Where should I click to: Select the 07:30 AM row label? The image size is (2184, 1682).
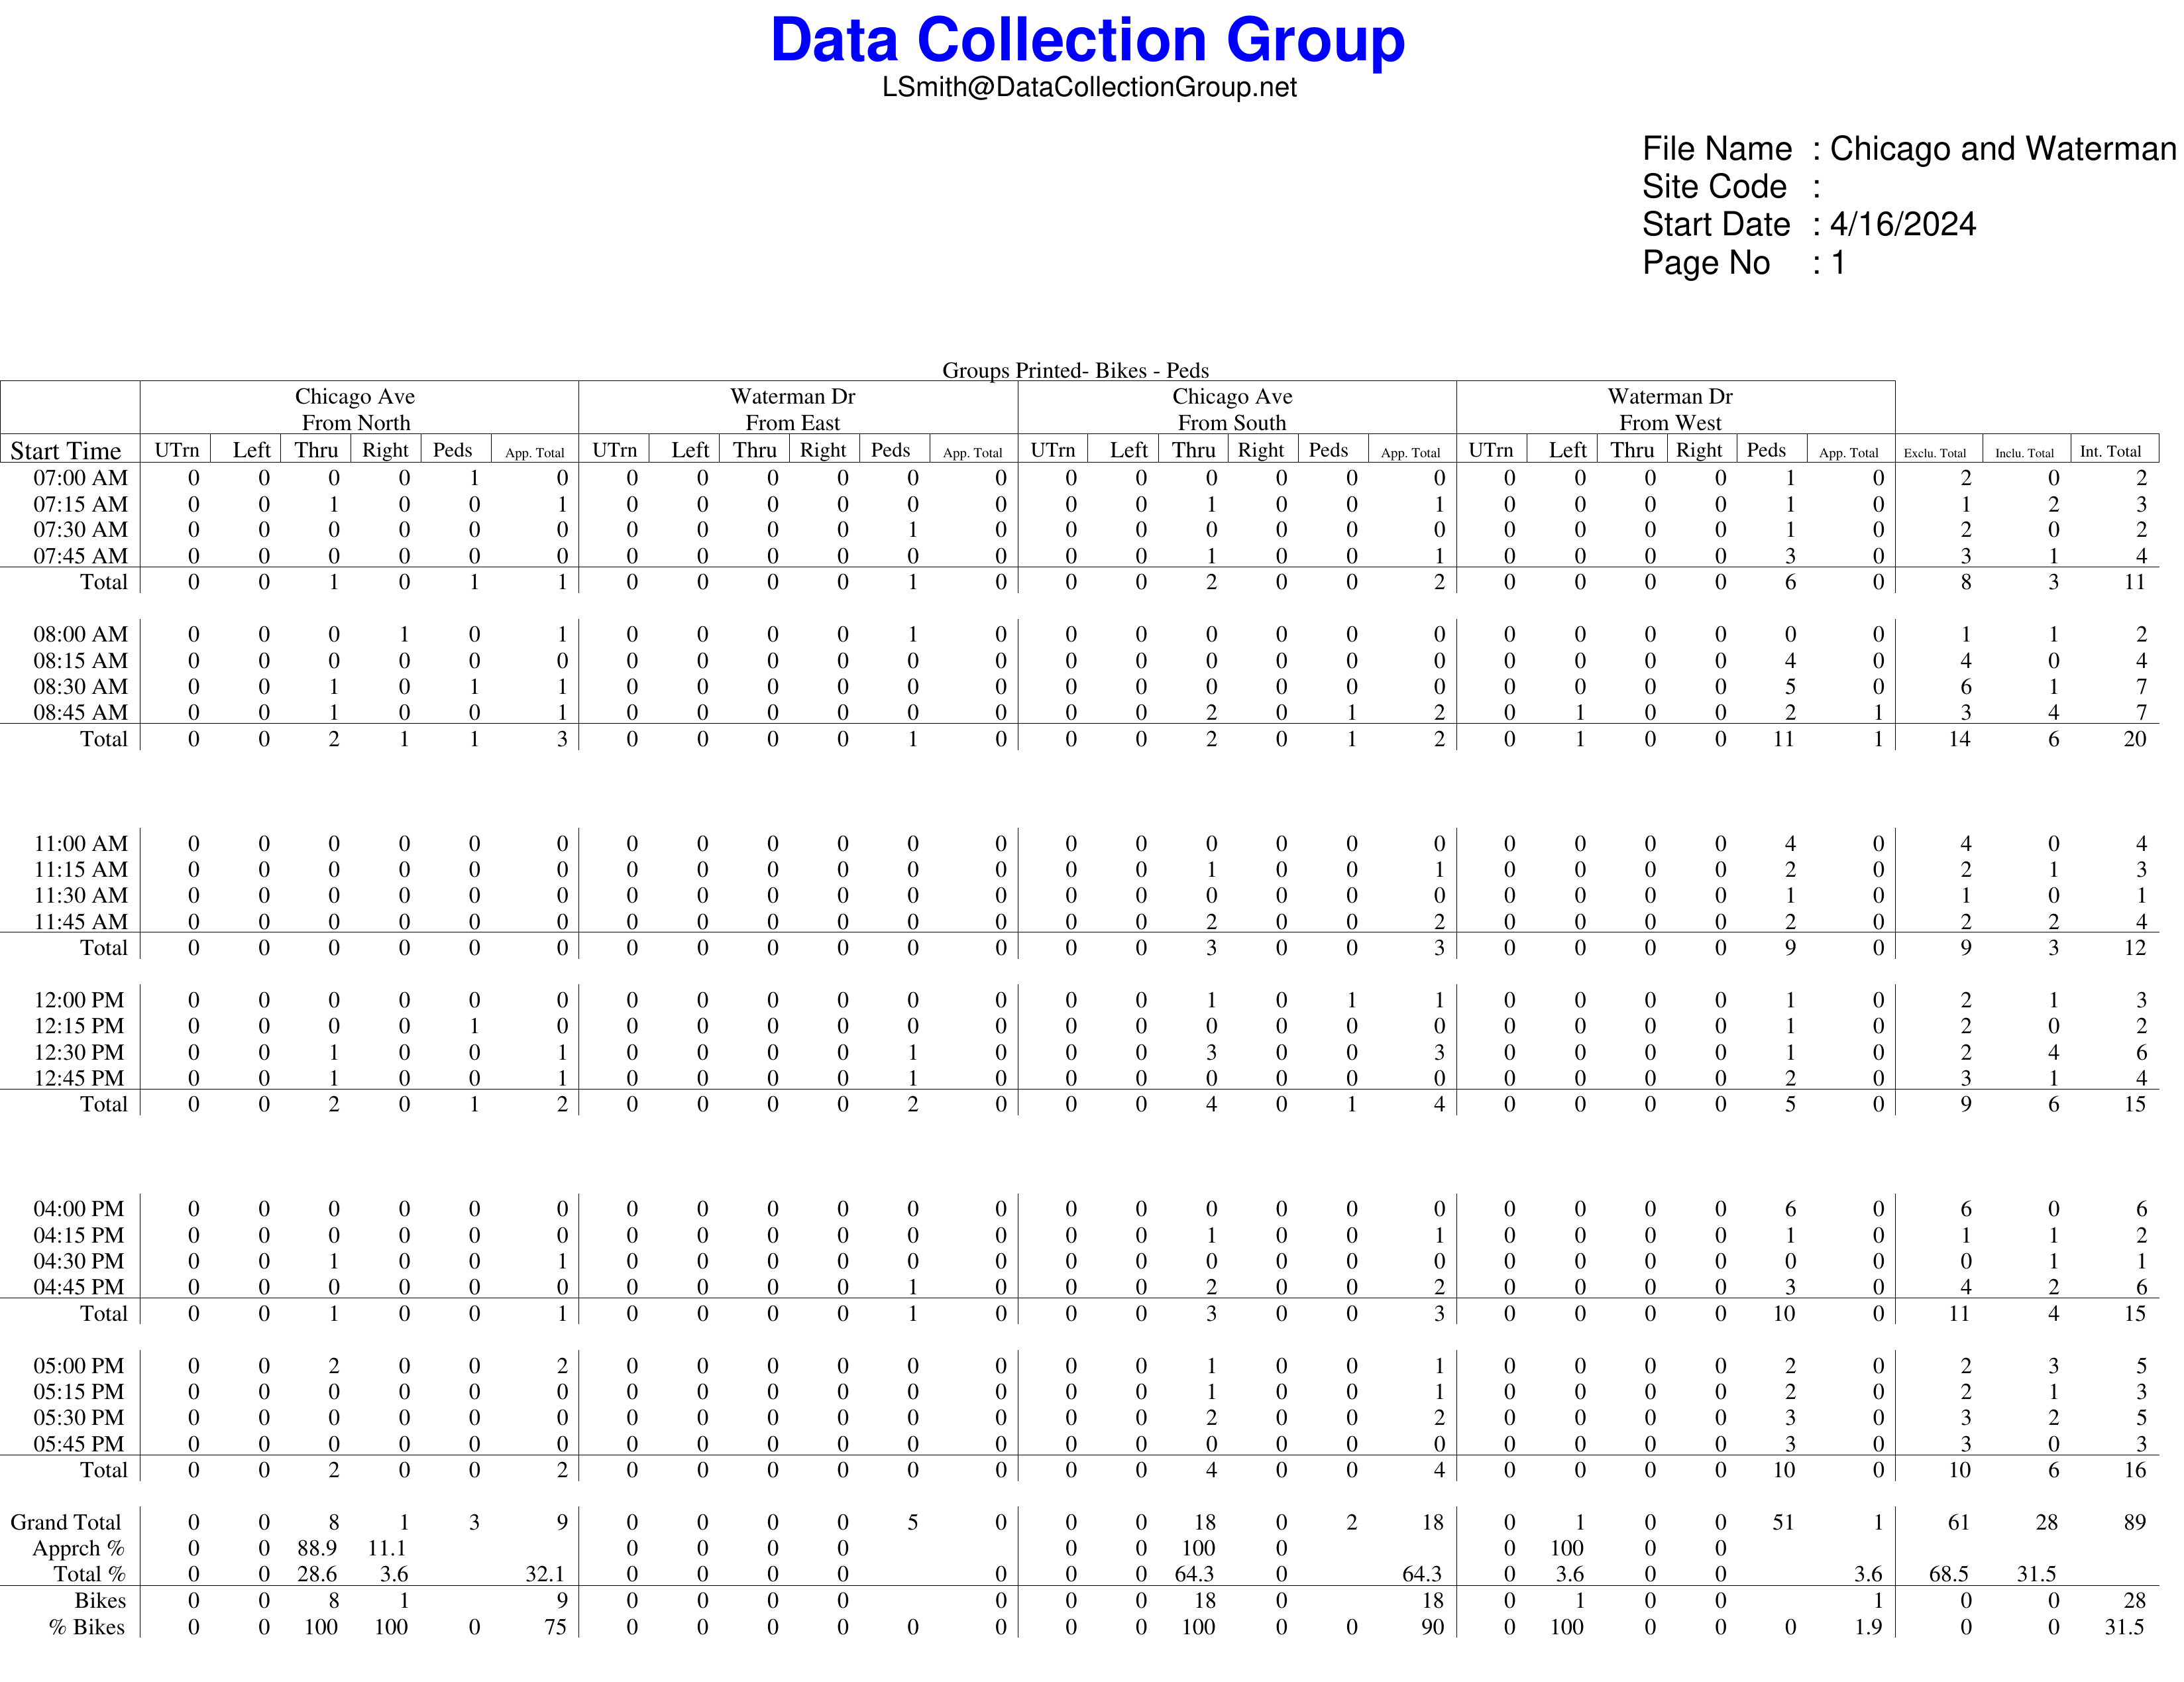[81, 530]
